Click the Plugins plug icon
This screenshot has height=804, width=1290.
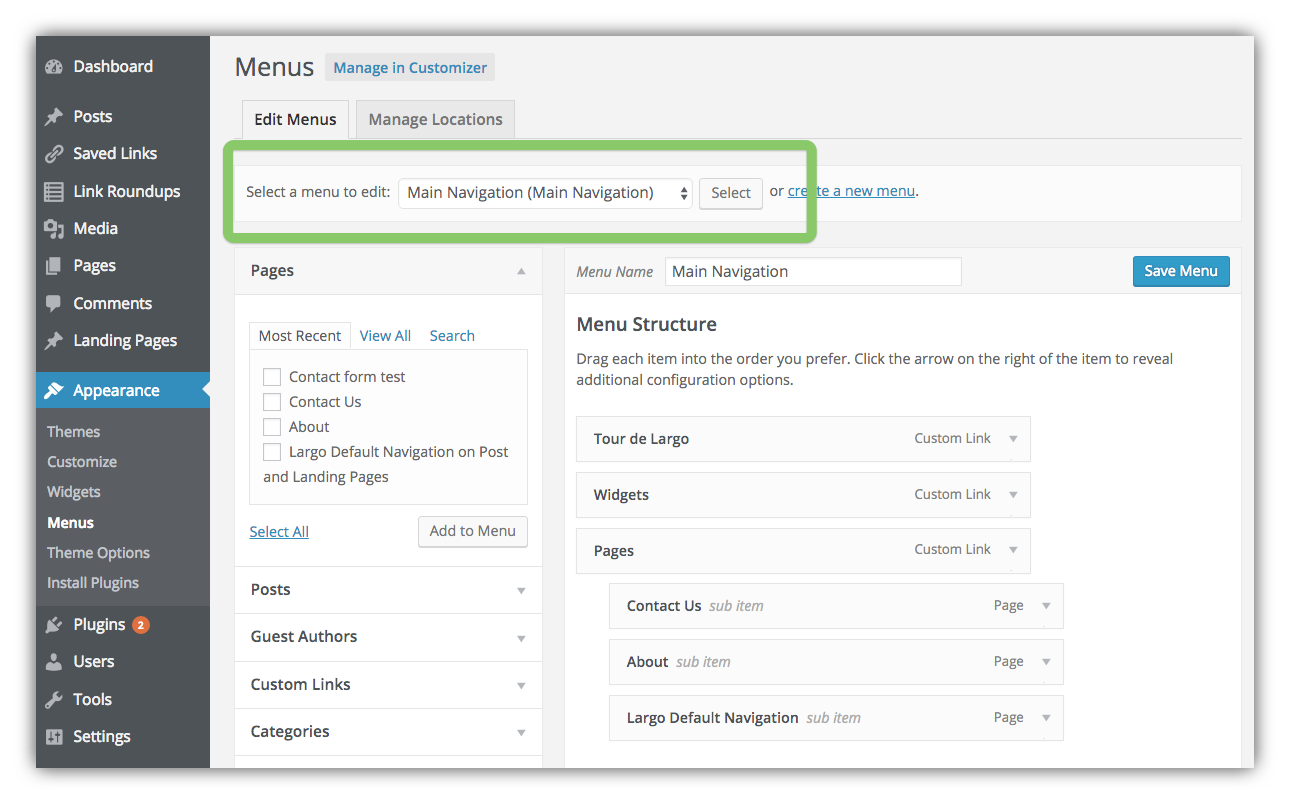tap(54, 625)
